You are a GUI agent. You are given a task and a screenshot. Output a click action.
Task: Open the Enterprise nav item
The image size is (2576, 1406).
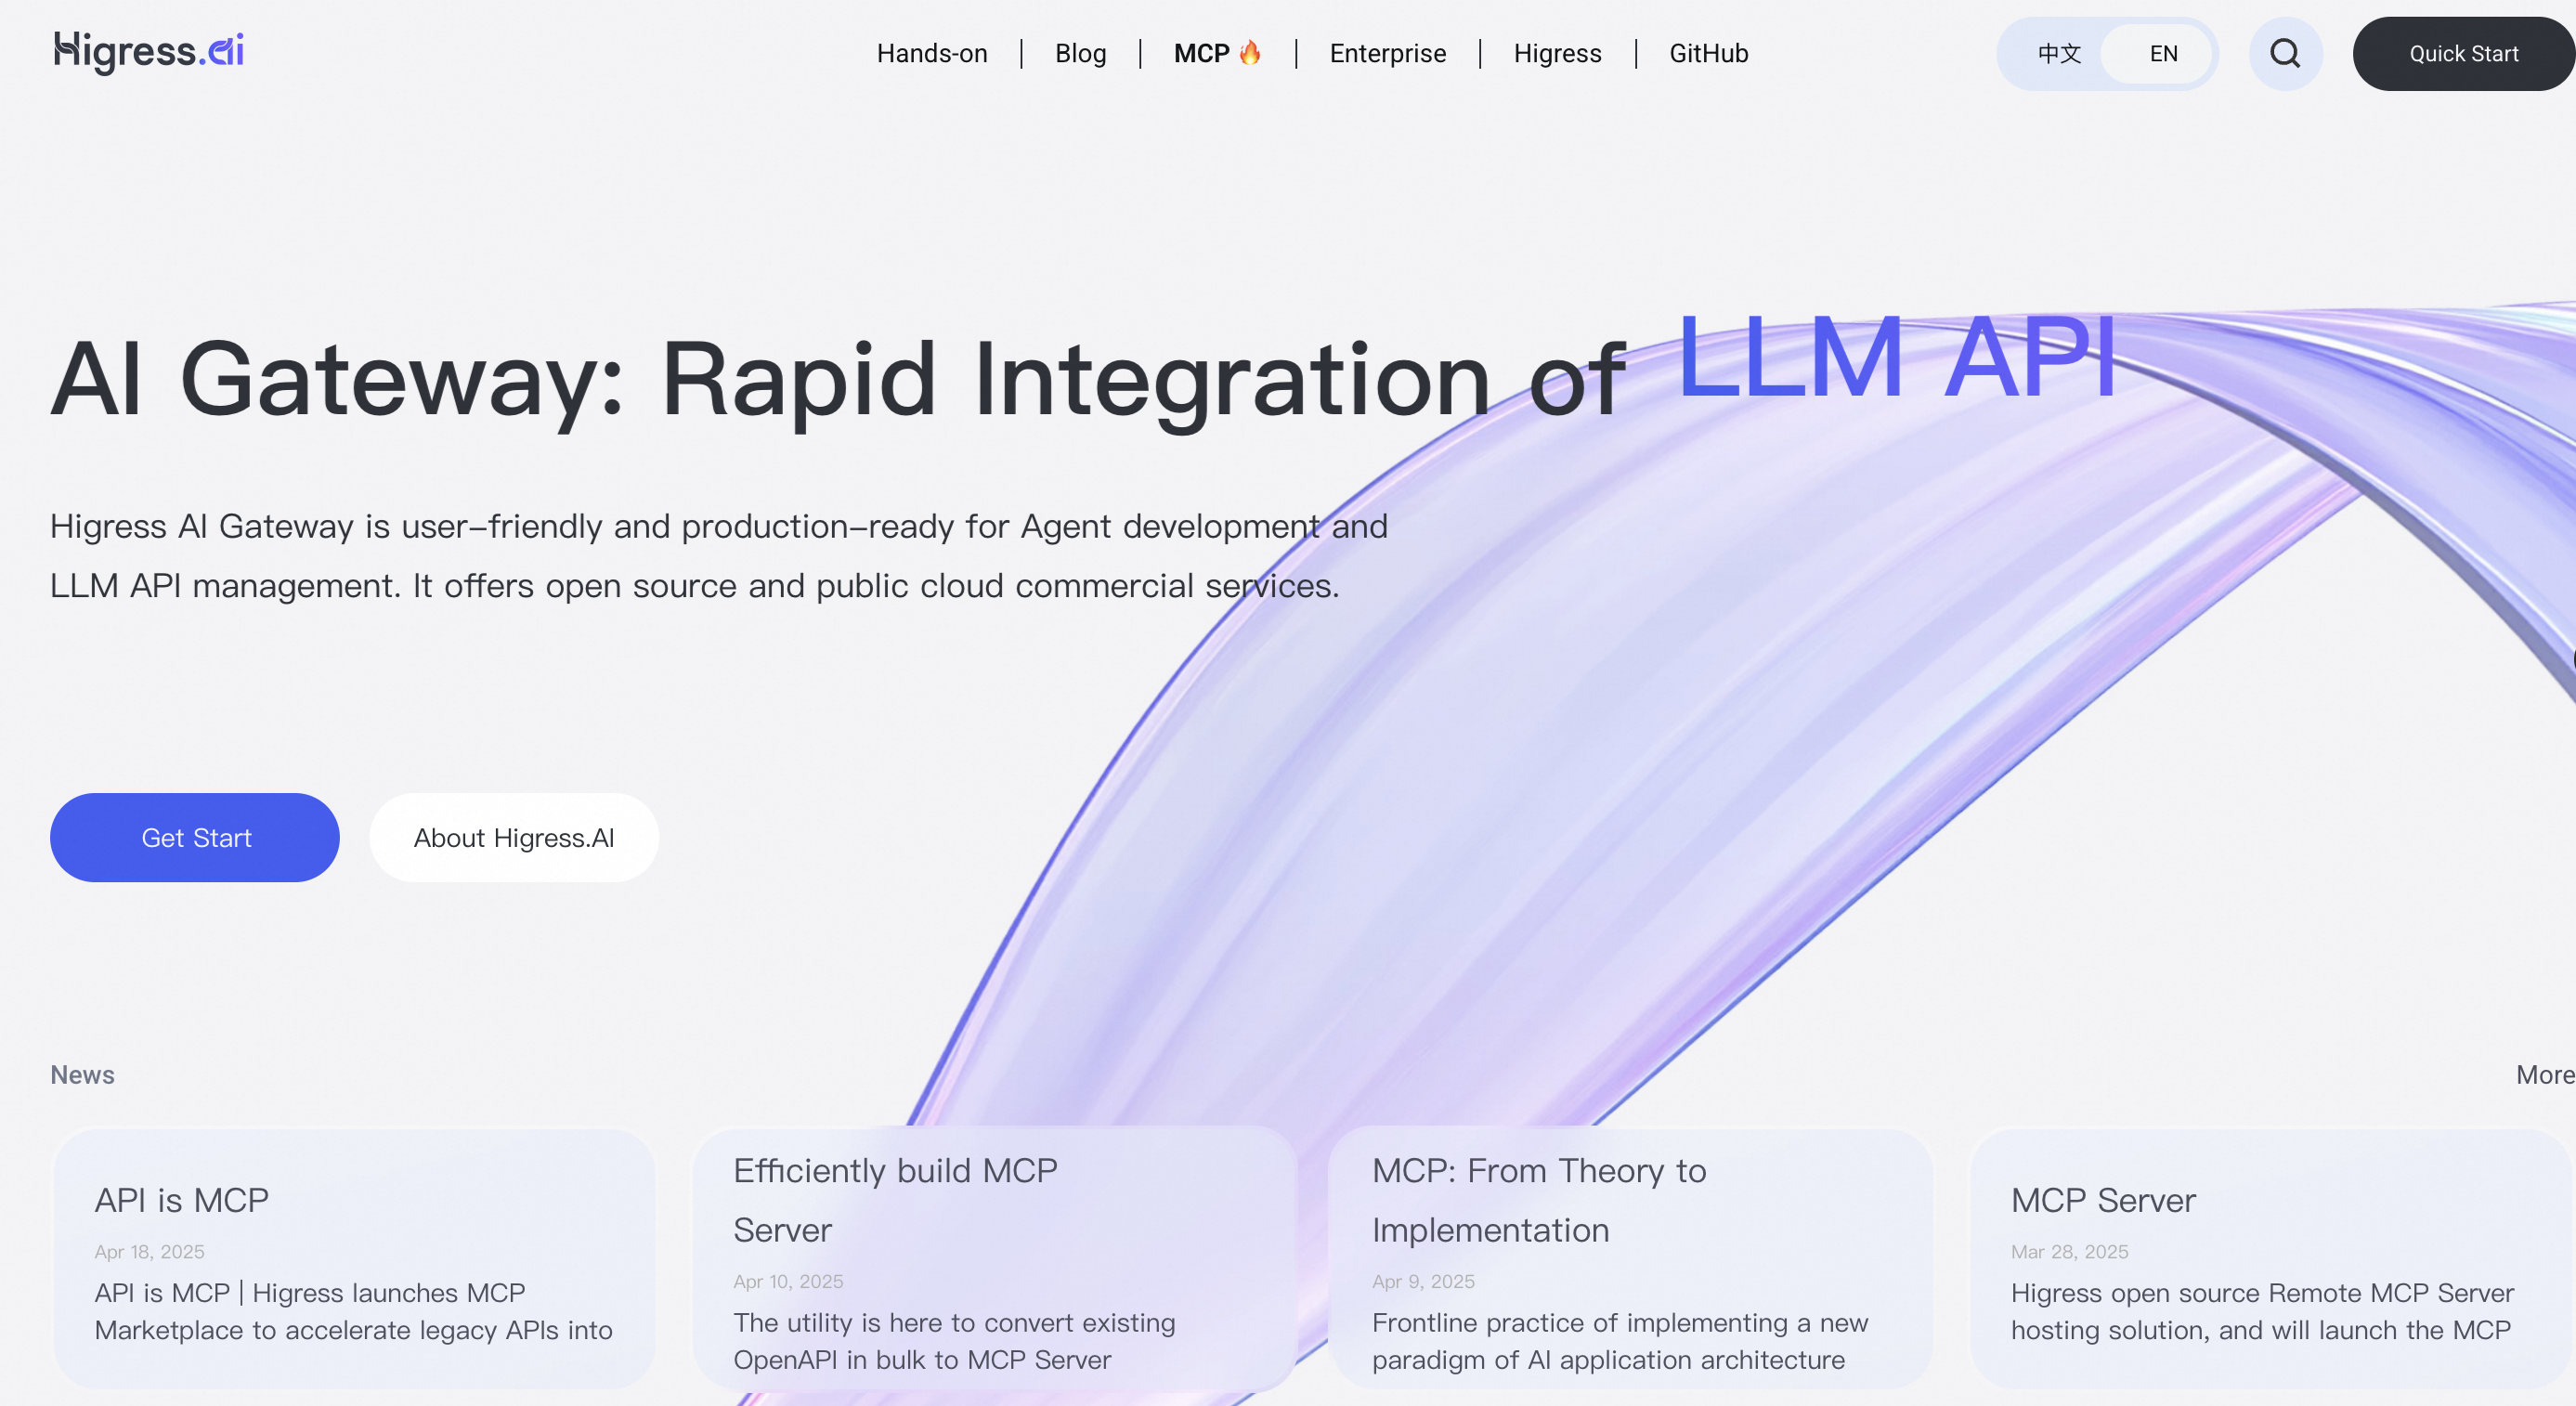[1387, 54]
